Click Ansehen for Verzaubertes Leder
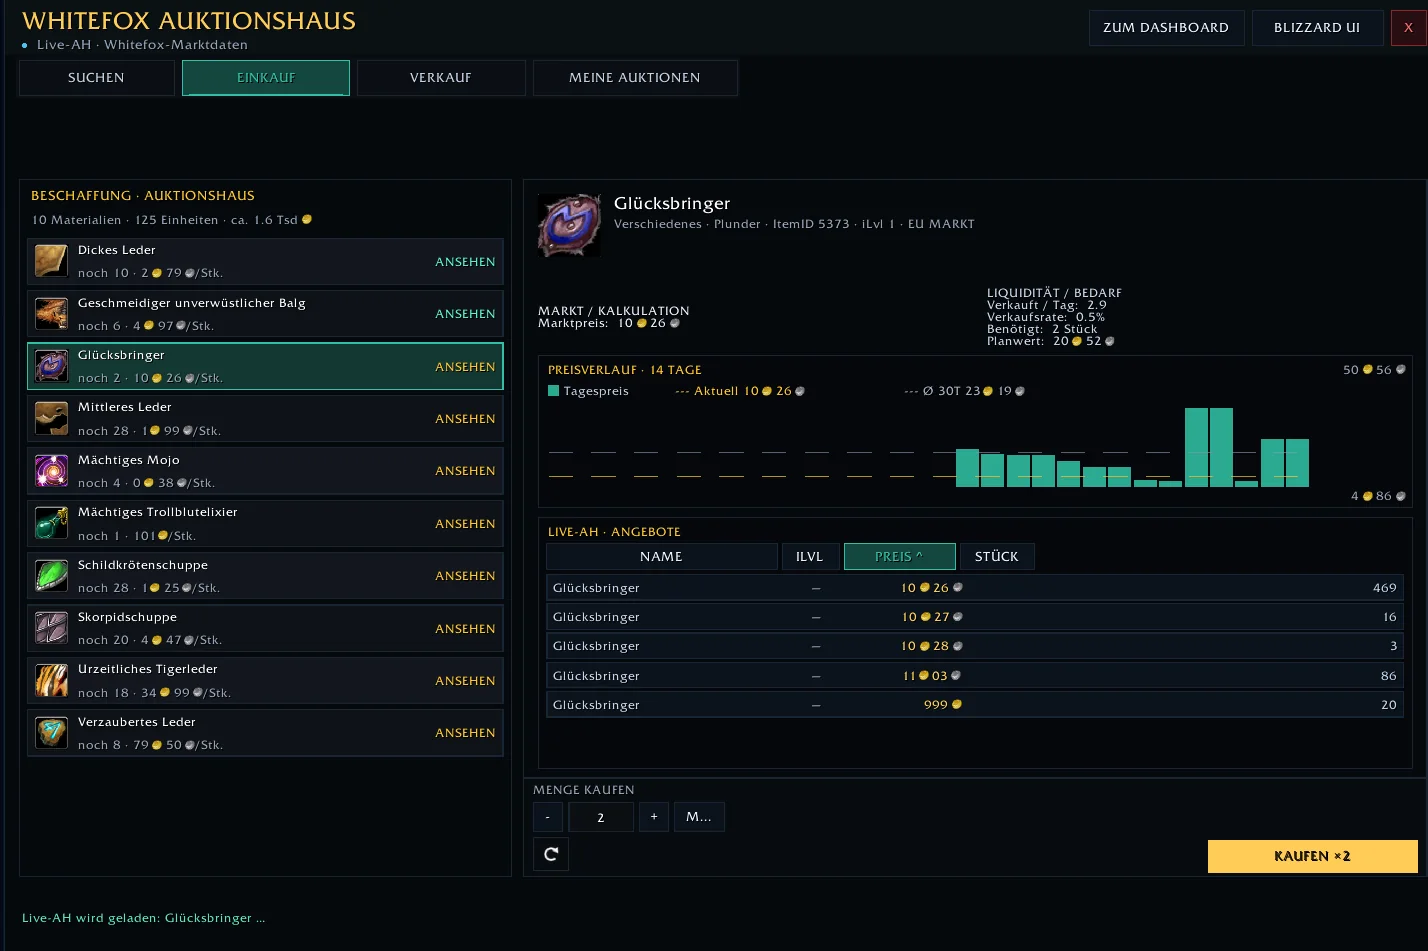The width and height of the screenshot is (1428, 951). pyautogui.click(x=465, y=733)
